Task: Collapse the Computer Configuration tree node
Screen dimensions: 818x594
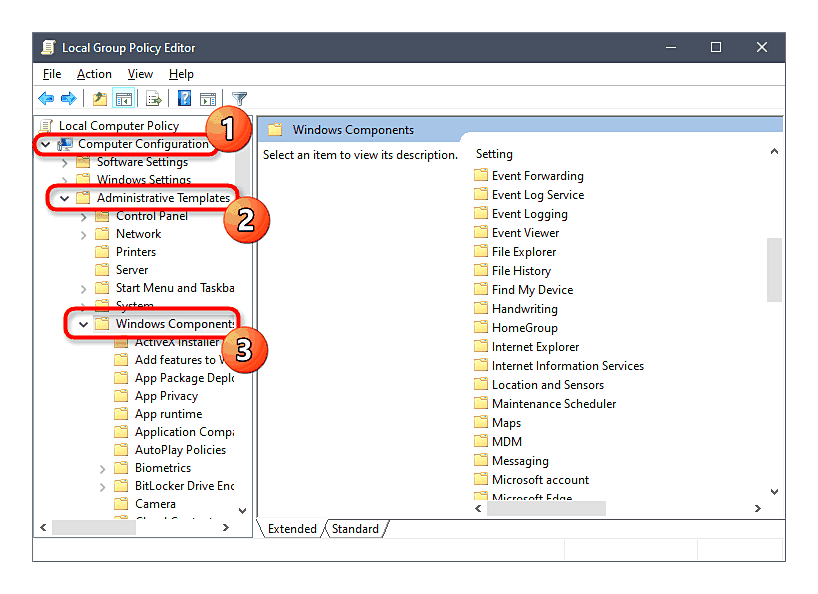Action: [x=45, y=144]
